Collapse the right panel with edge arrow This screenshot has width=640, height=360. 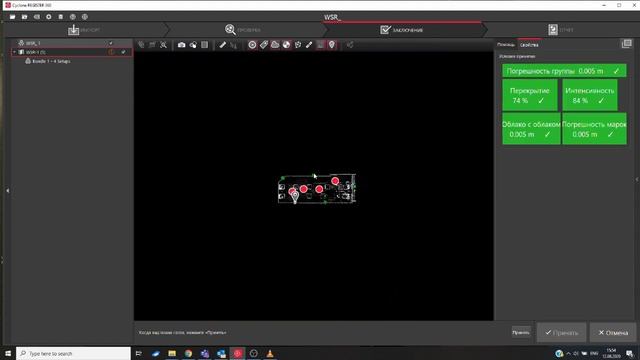pyautogui.click(x=637, y=179)
